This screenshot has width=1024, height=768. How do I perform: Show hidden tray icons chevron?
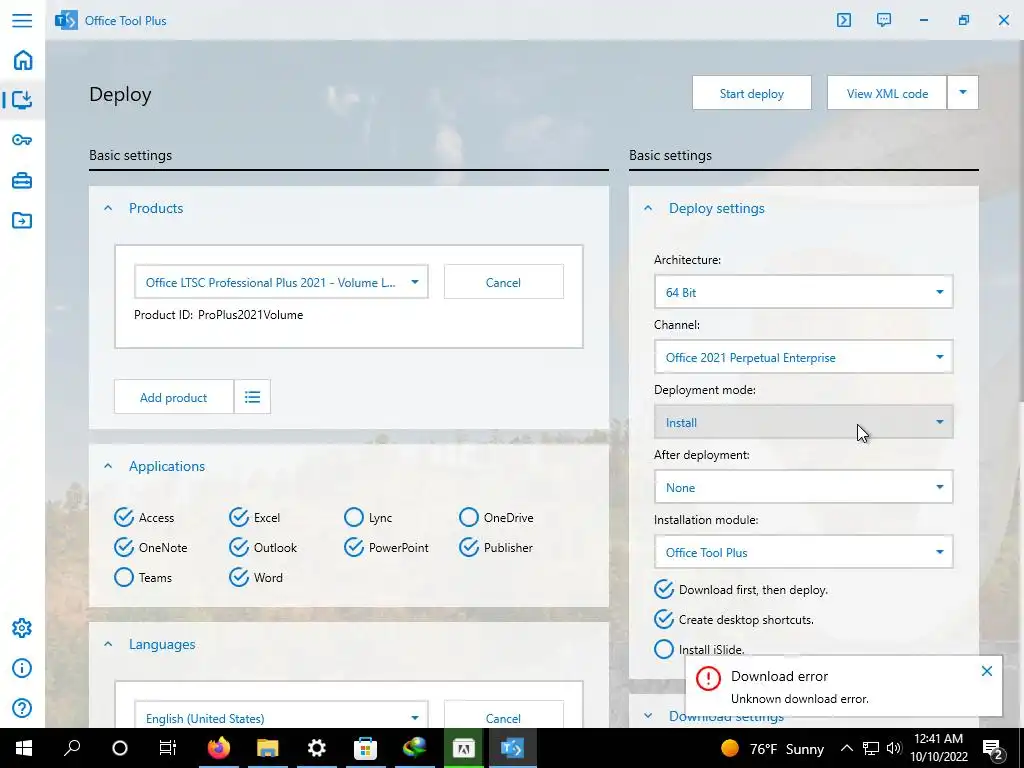click(846, 748)
